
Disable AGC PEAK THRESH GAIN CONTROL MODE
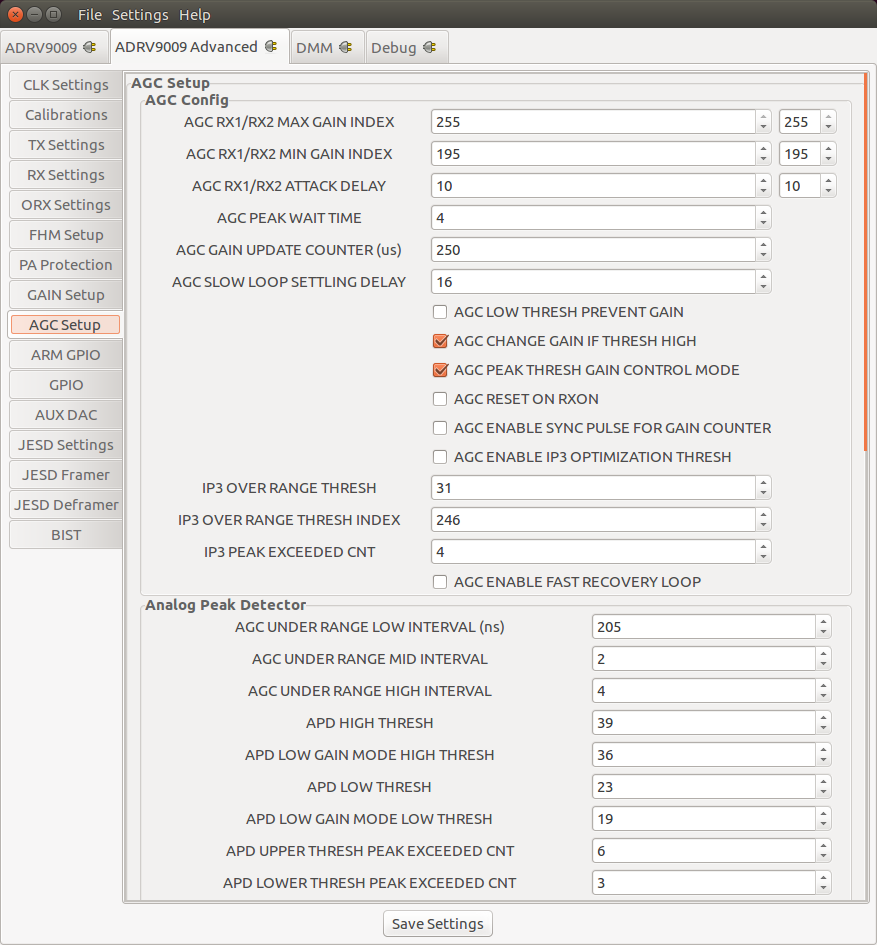point(440,370)
